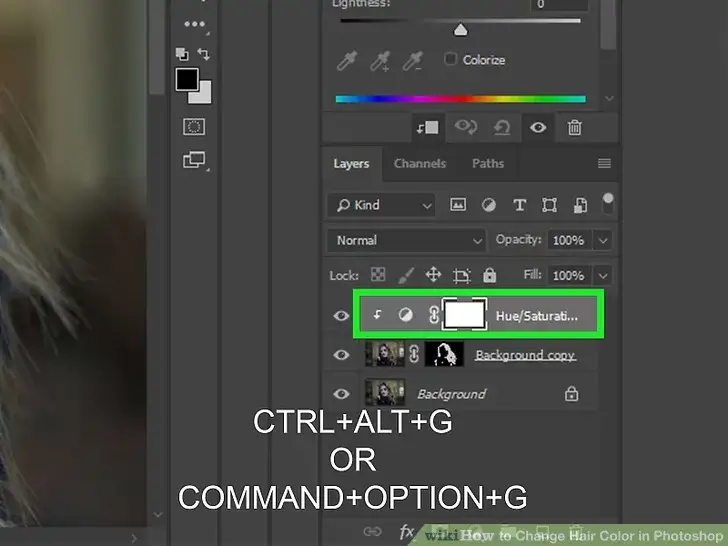The height and width of the screenshot is (546, 728).
Task: Open the Normal blend mode dropdown
Action: click(406, 240)
